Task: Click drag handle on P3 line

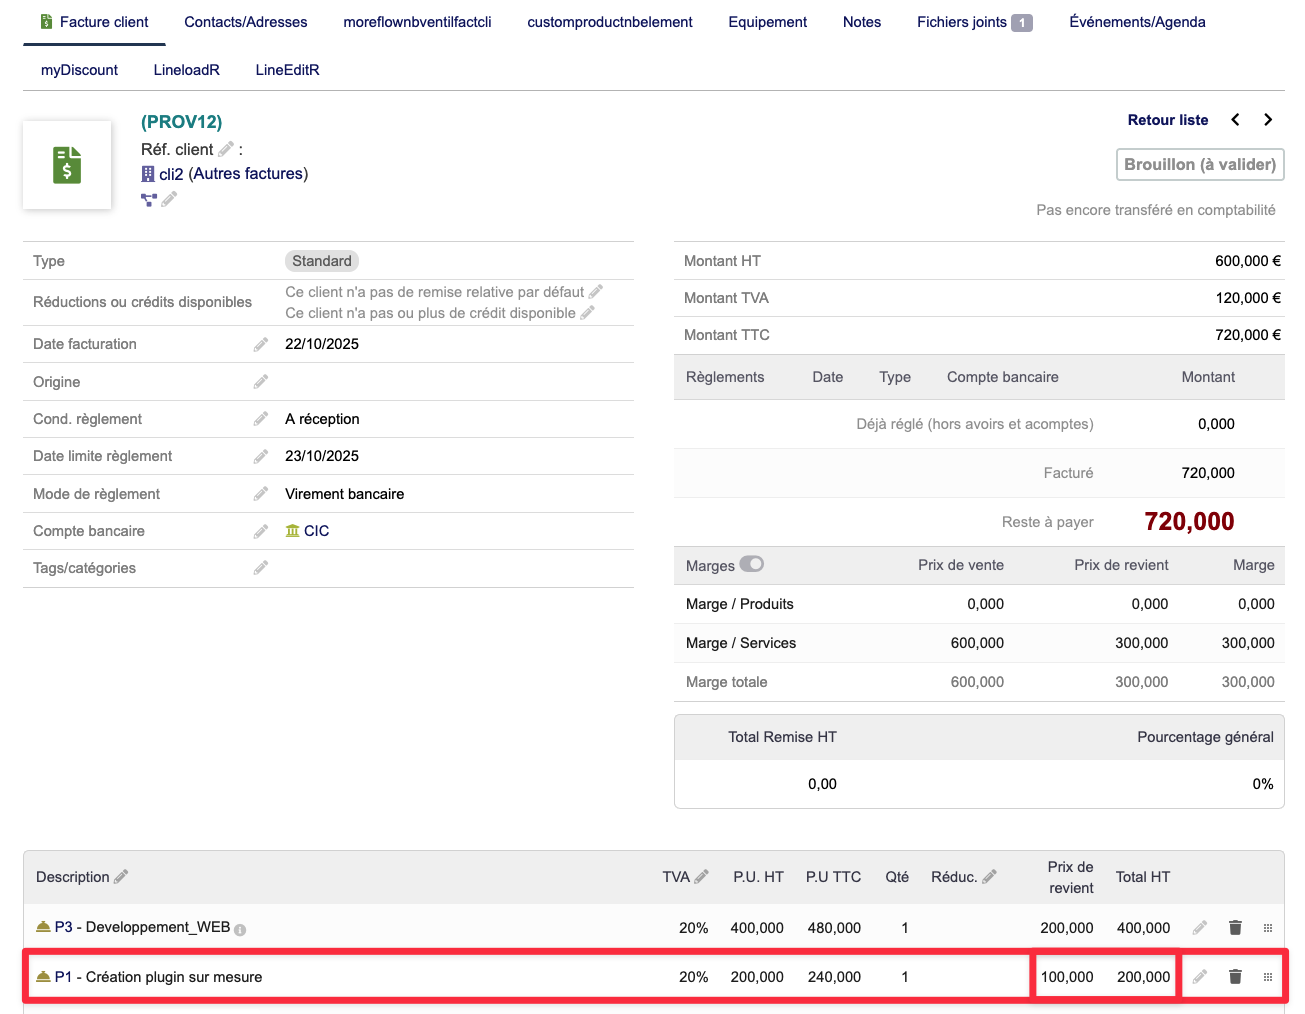Action: pos(1268,928)
